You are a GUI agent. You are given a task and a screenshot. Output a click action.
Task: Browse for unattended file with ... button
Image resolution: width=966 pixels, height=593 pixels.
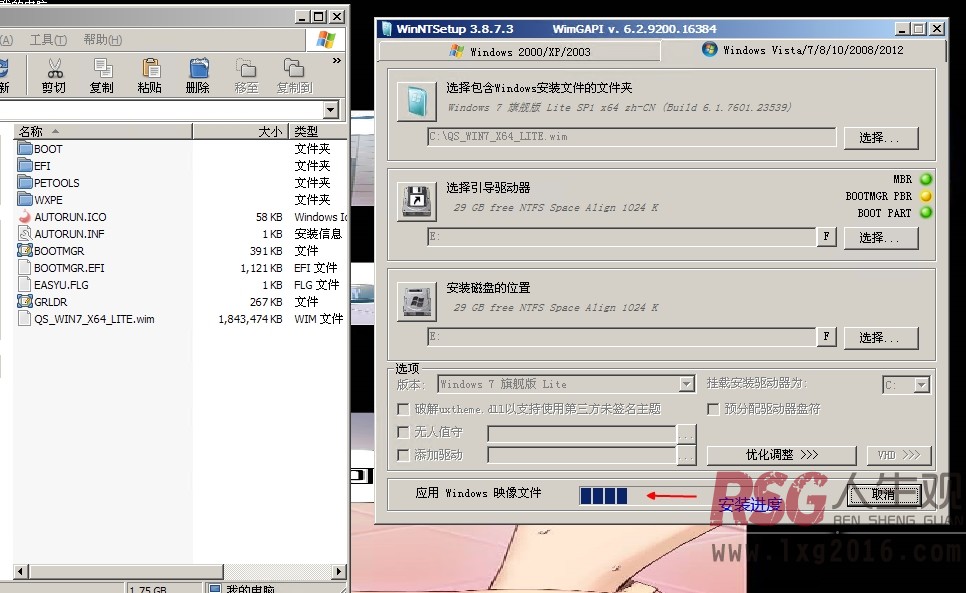pyautogui.click(x=686, y=434)
